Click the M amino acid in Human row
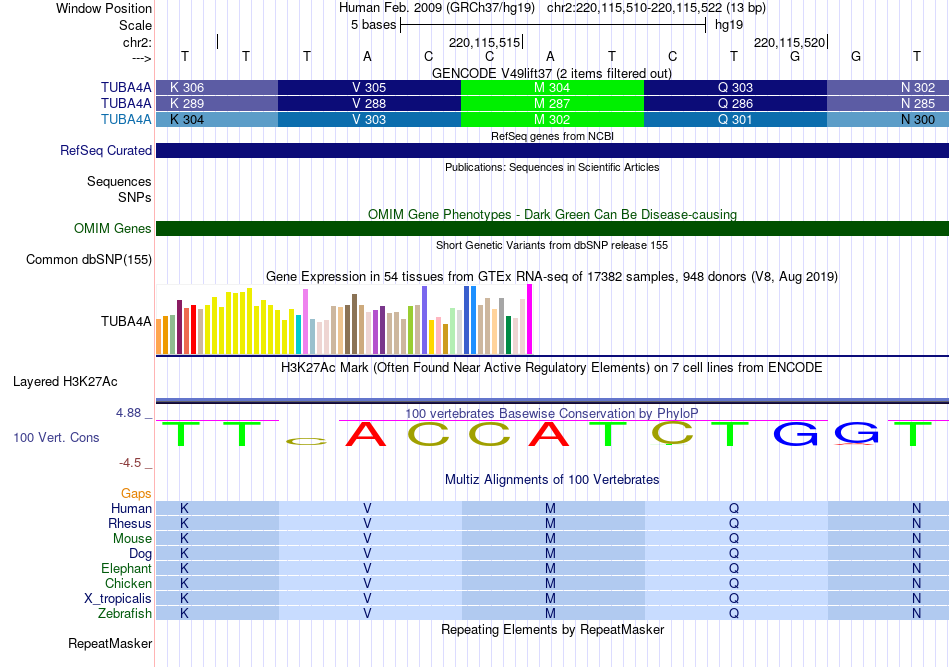The height and width of the screenshot is (667, 950). [x=550, y=508]
